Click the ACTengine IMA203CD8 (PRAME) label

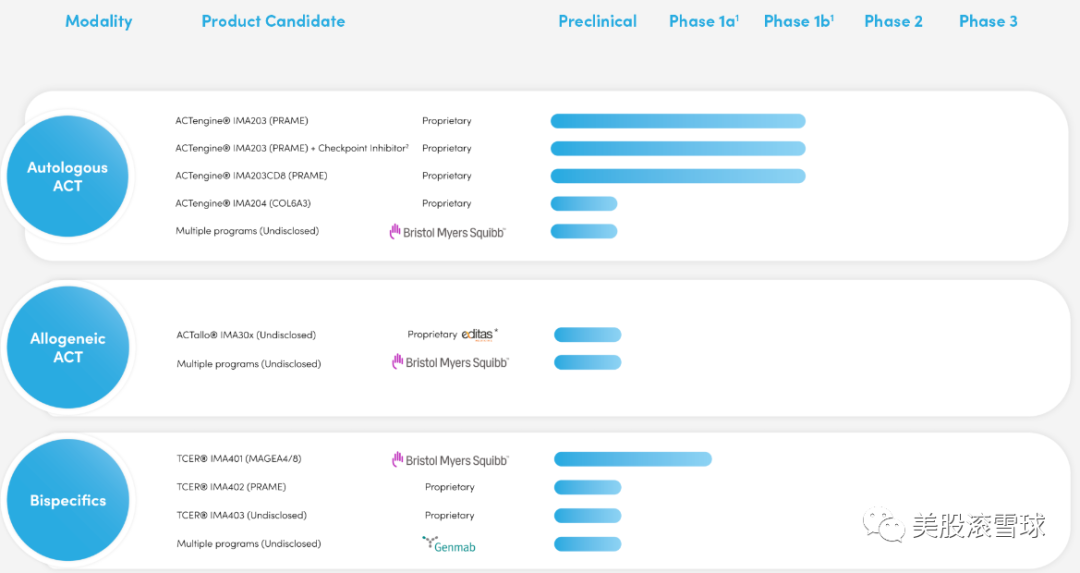[x=251, y=176]
